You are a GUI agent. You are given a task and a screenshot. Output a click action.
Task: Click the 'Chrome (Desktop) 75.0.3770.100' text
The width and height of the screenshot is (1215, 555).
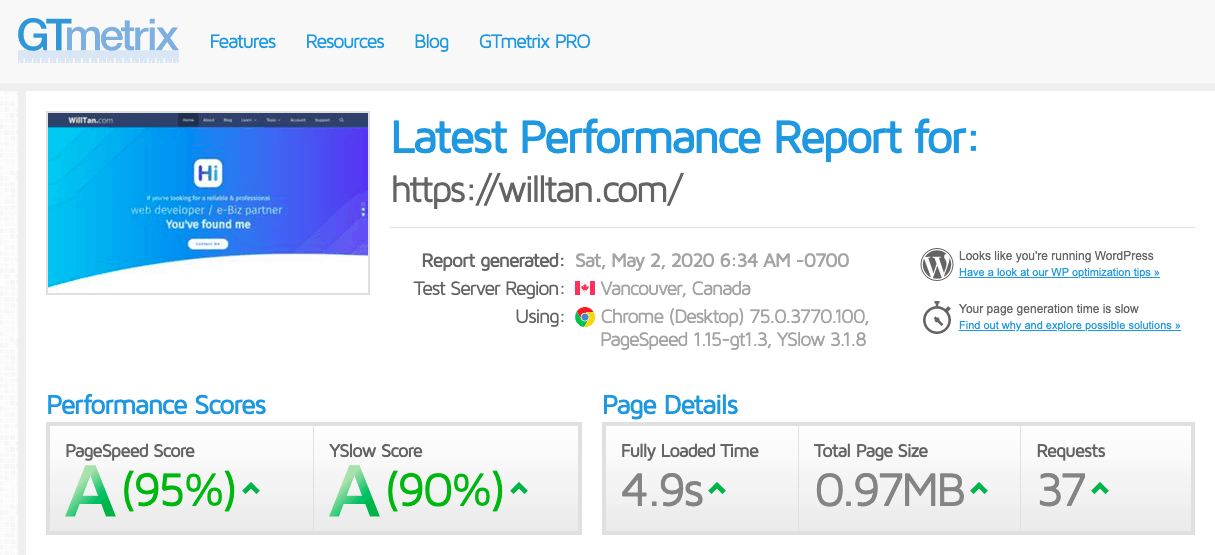pos(735,317)
